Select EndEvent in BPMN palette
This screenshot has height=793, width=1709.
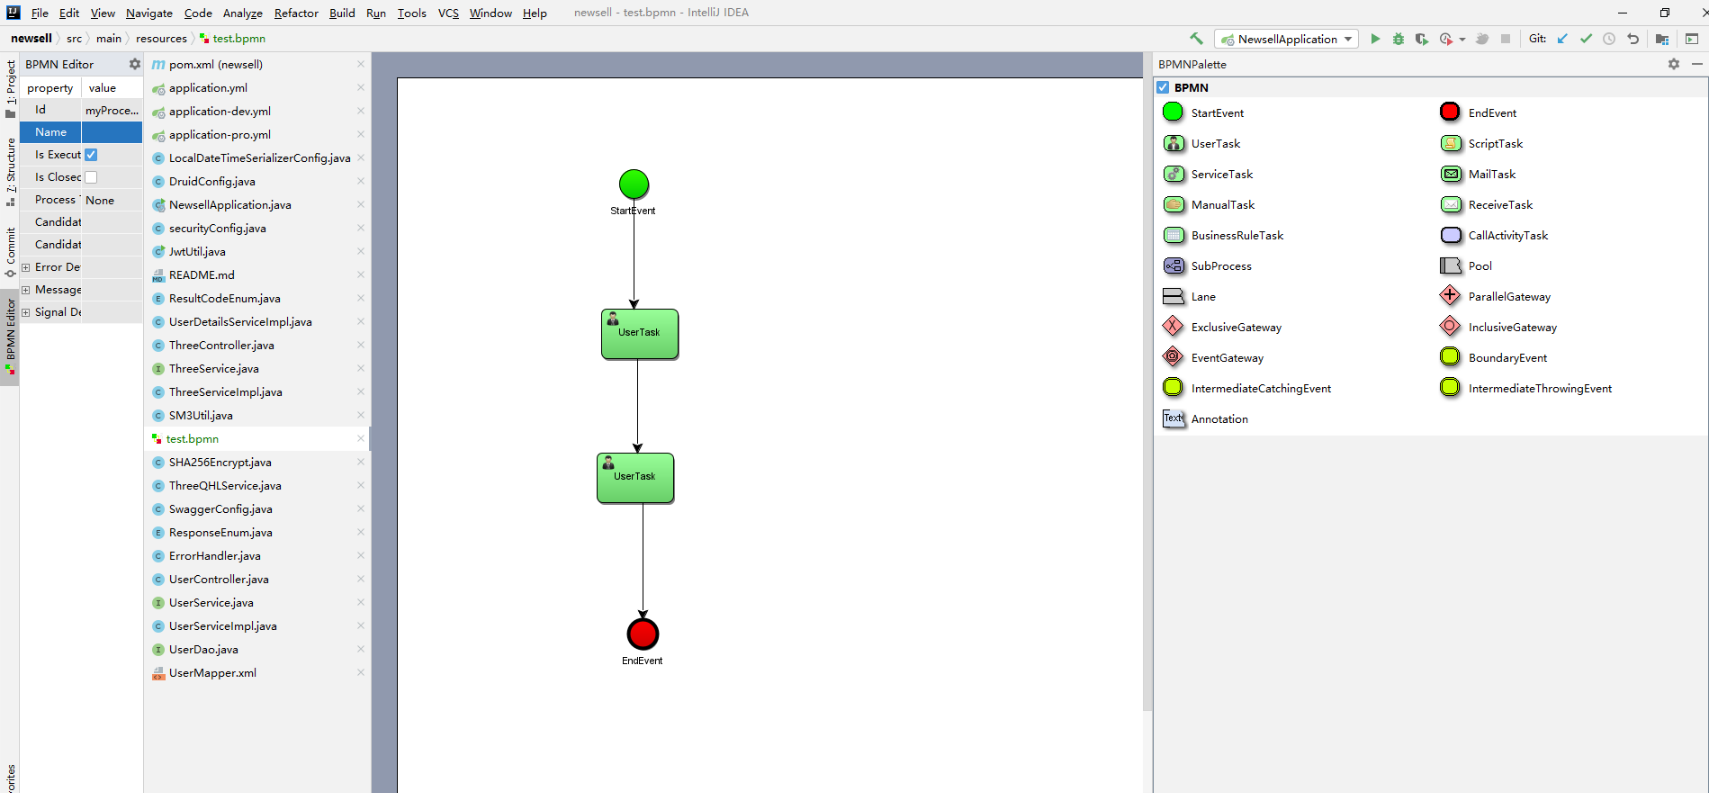click(1478, 112)
